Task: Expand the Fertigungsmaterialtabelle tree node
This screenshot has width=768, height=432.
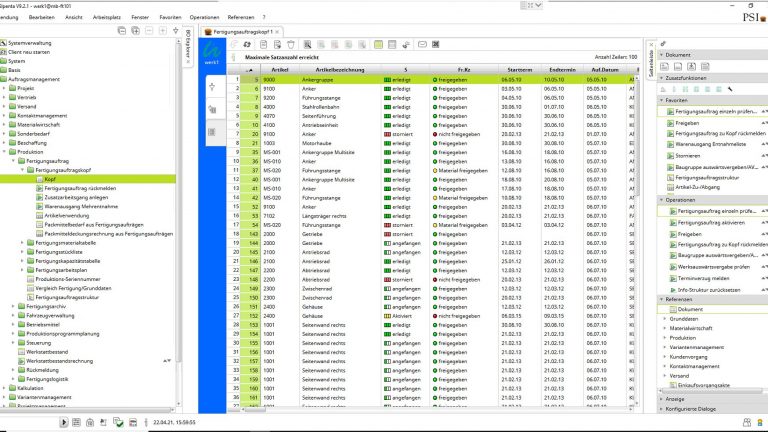Action: pos(23,243)
